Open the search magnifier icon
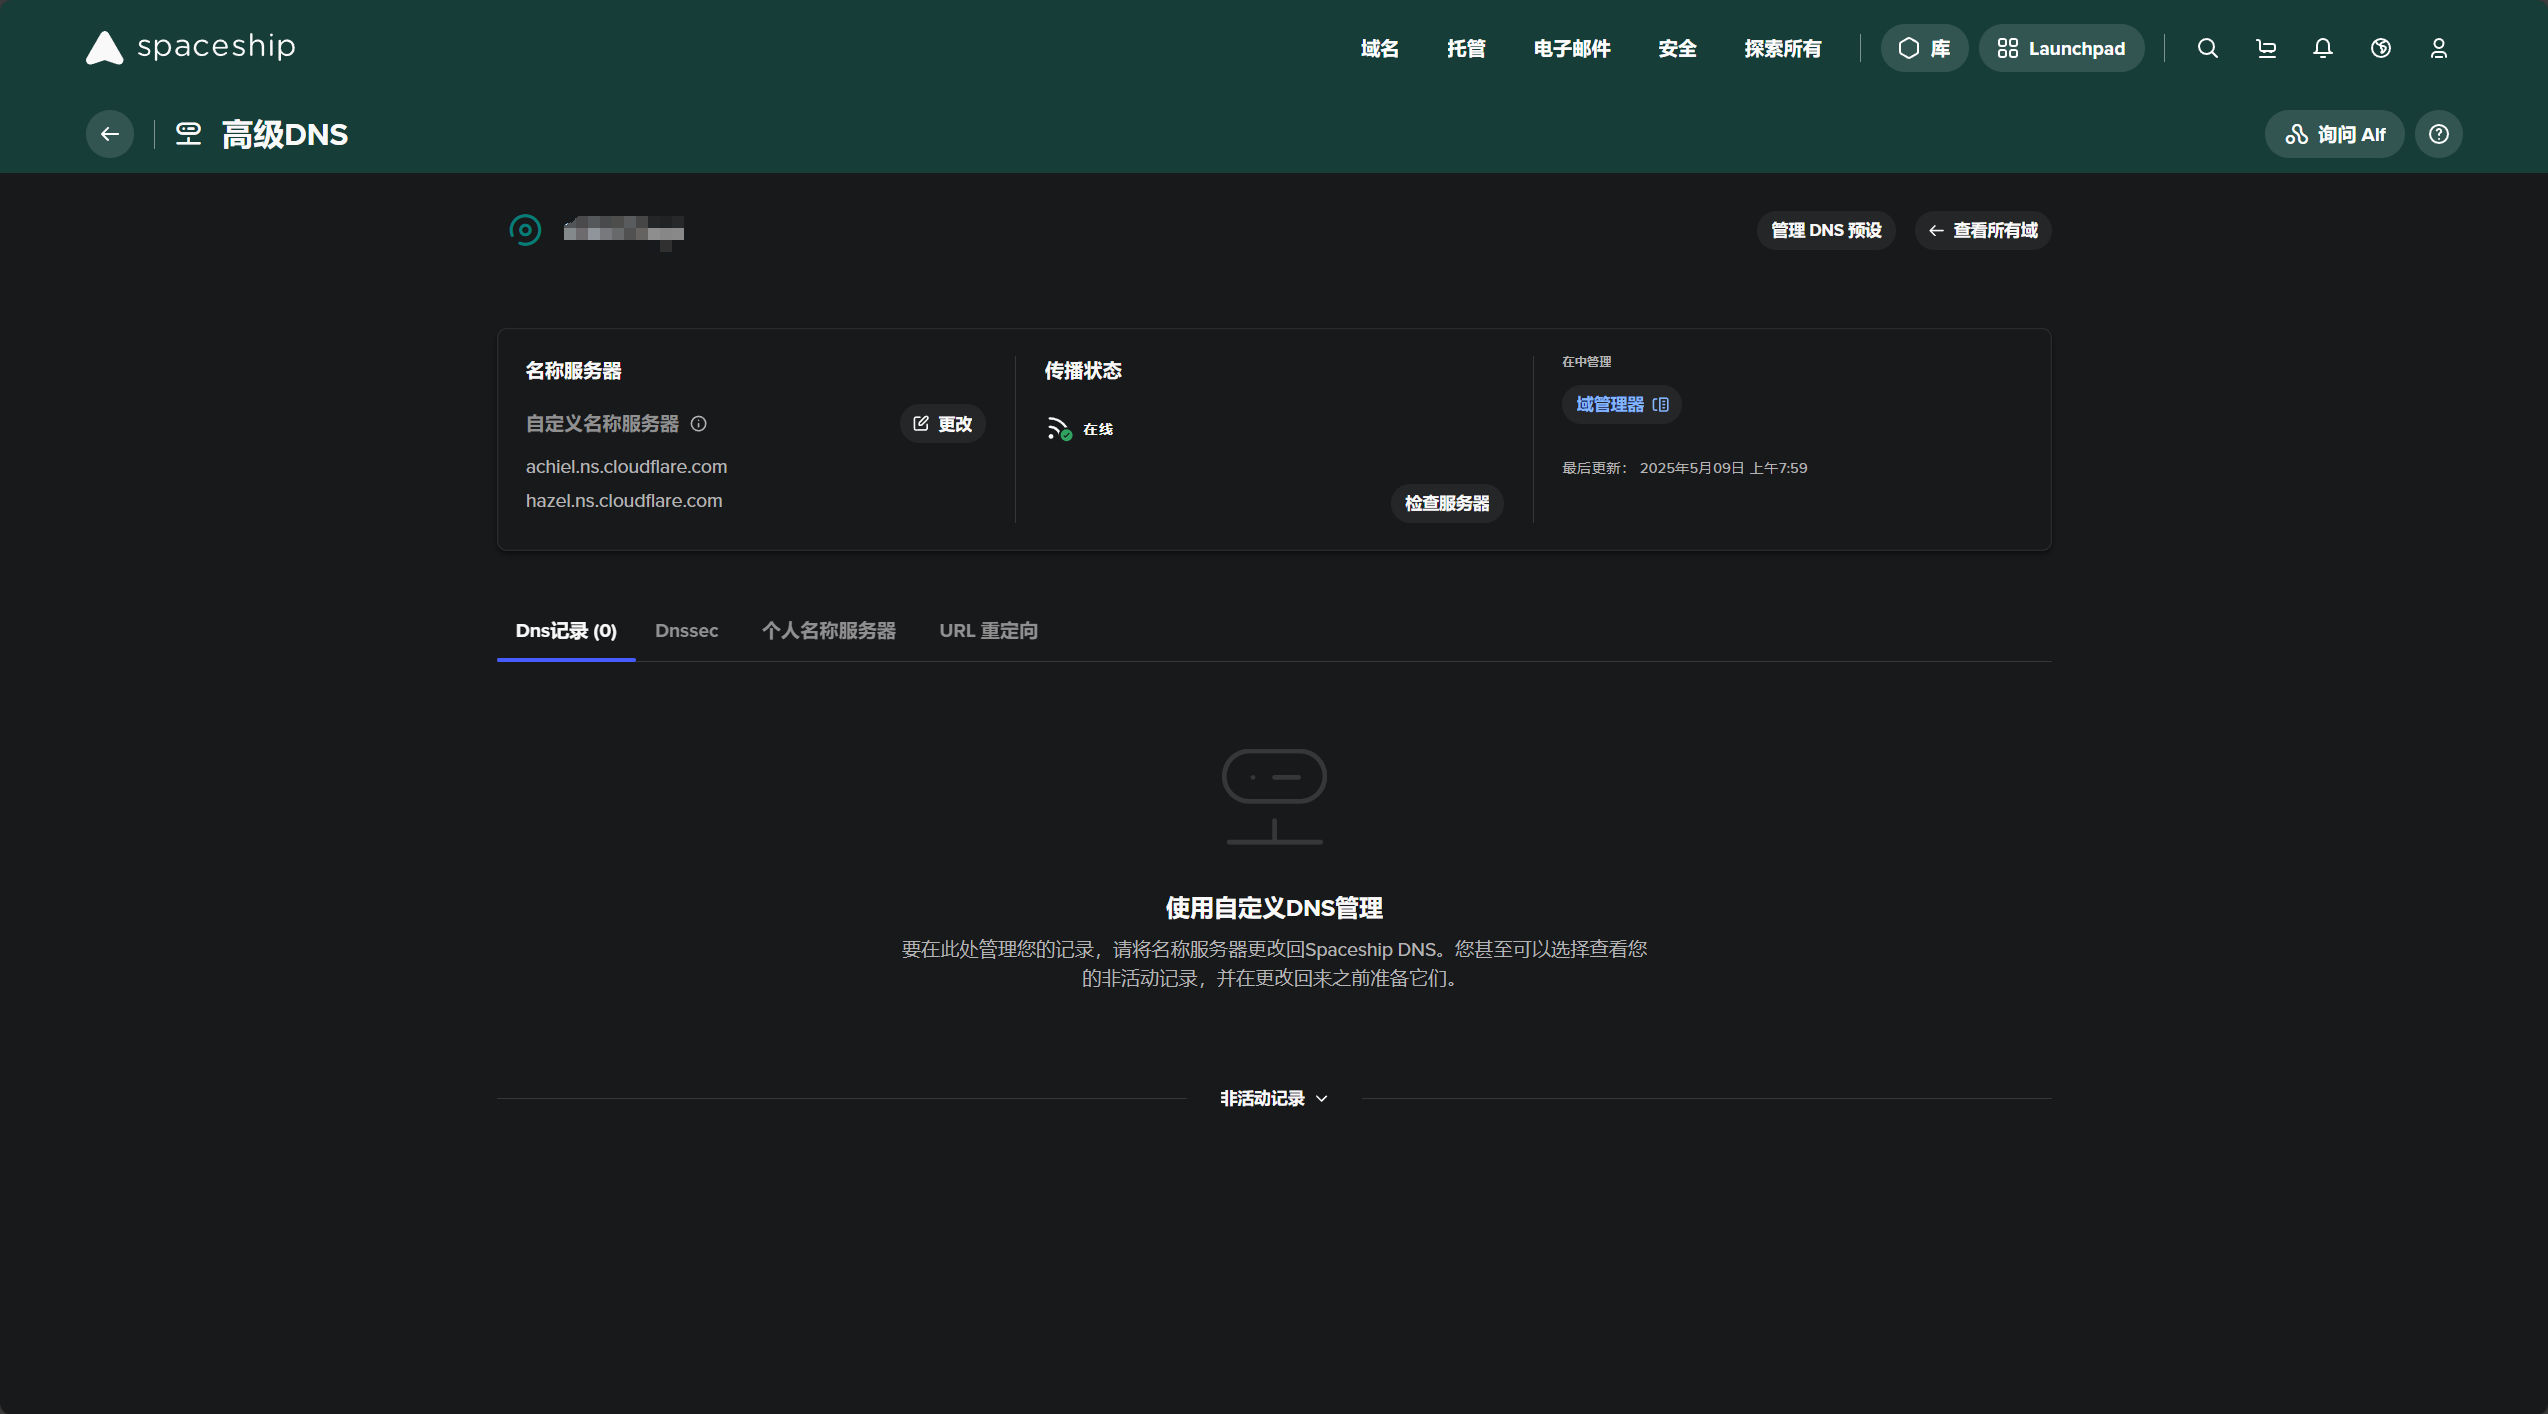 tap(2207, 48)
